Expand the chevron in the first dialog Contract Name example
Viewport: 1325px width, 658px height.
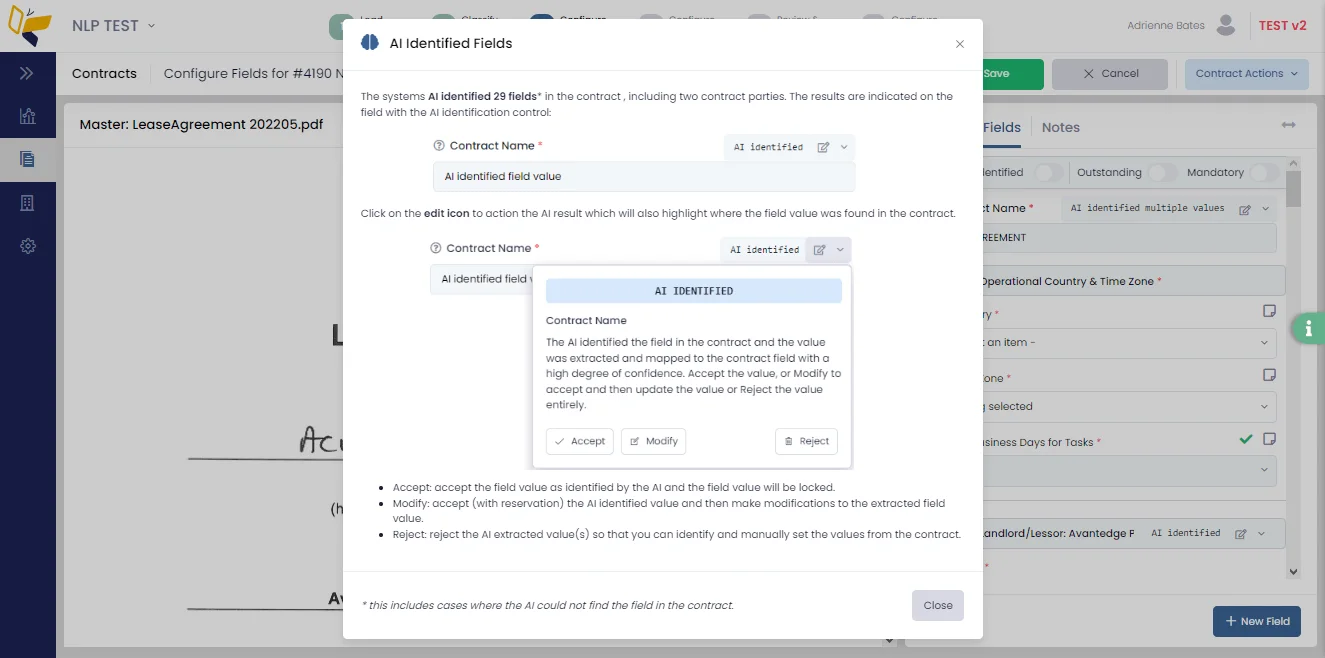point(844,147)
